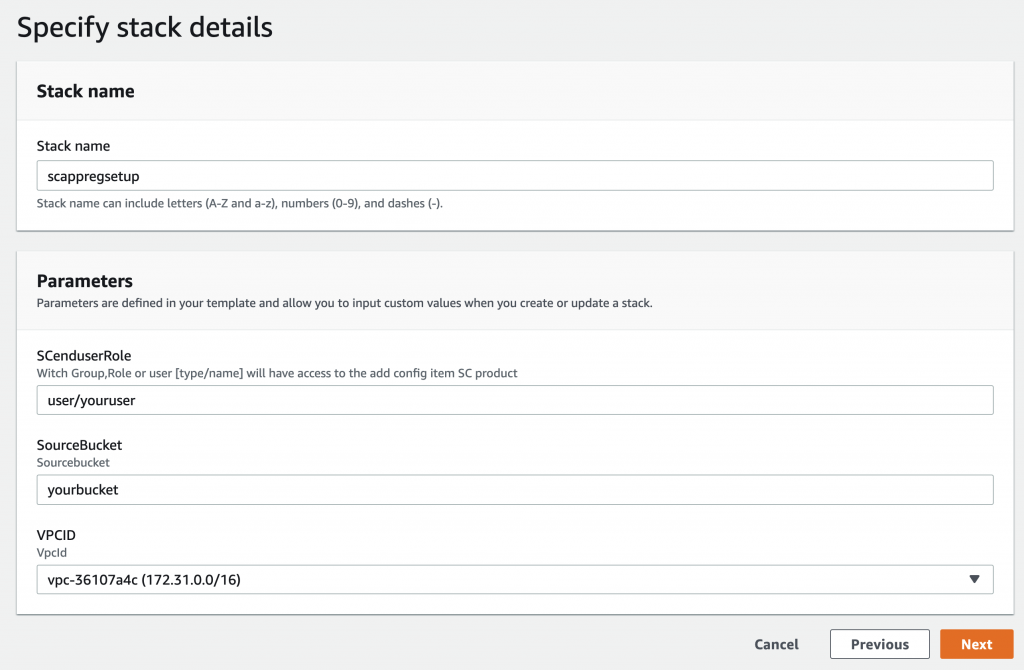Click the Stack name section header
This screenshot has width=1024, height=670.
click(86, 90)
